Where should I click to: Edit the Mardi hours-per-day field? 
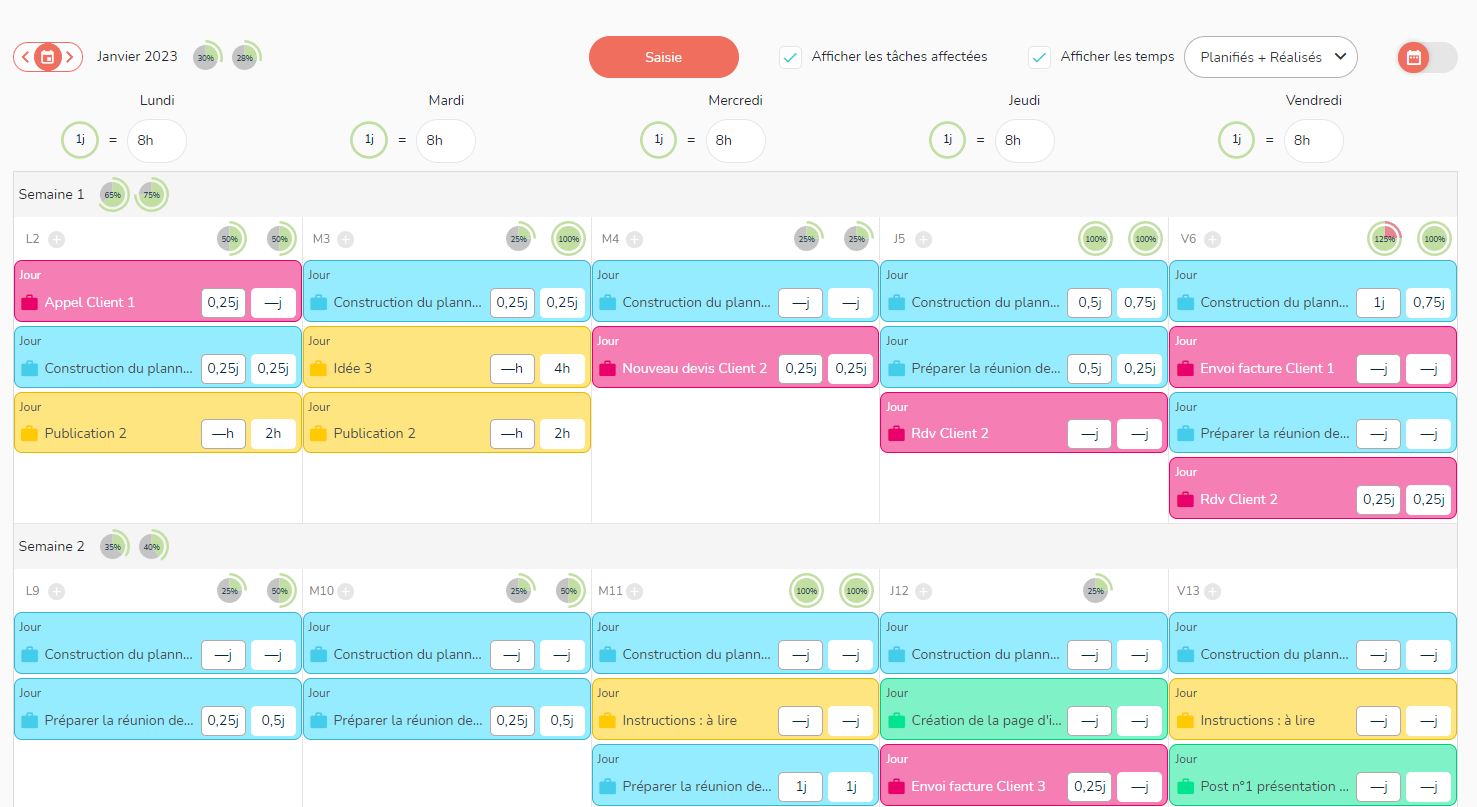[x=445, y=140]
